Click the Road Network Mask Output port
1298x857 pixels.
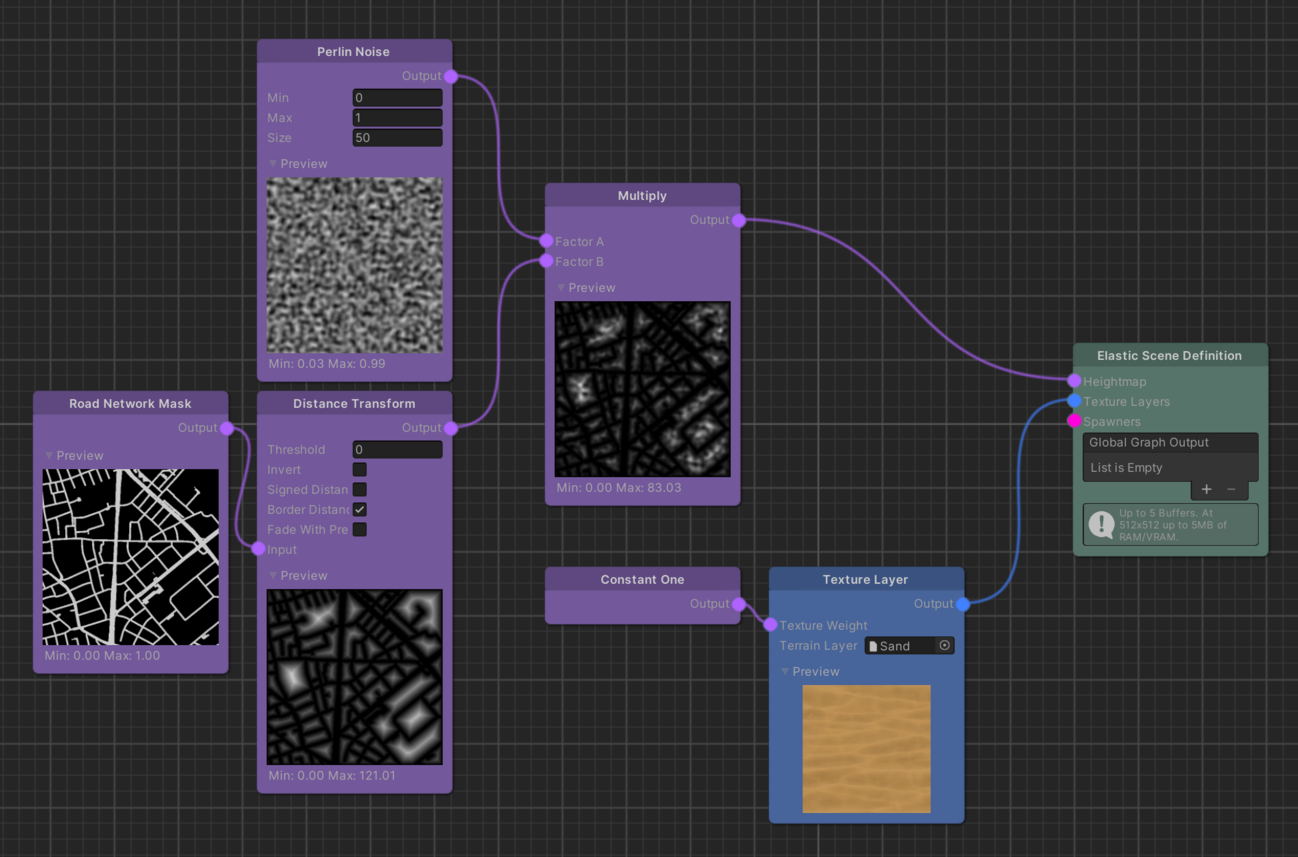[227, 428]
